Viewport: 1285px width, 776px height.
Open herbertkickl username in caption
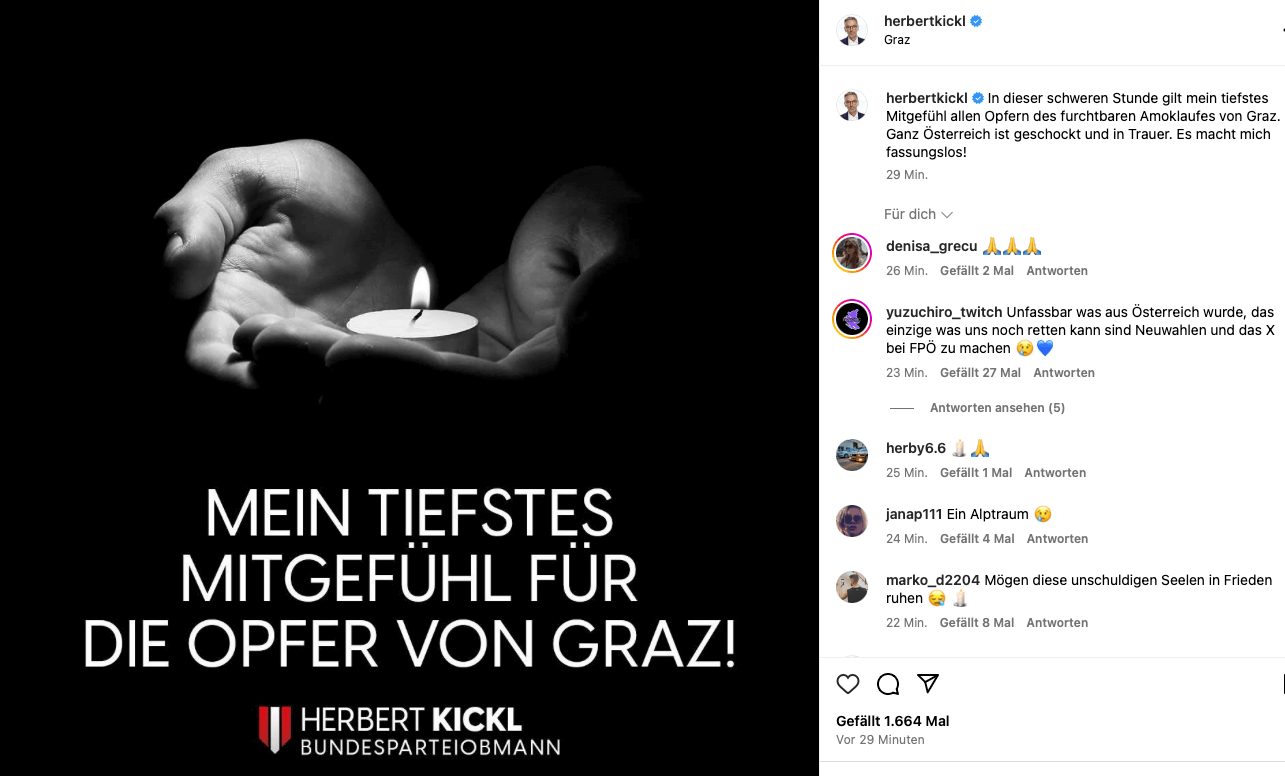[926, 98]
